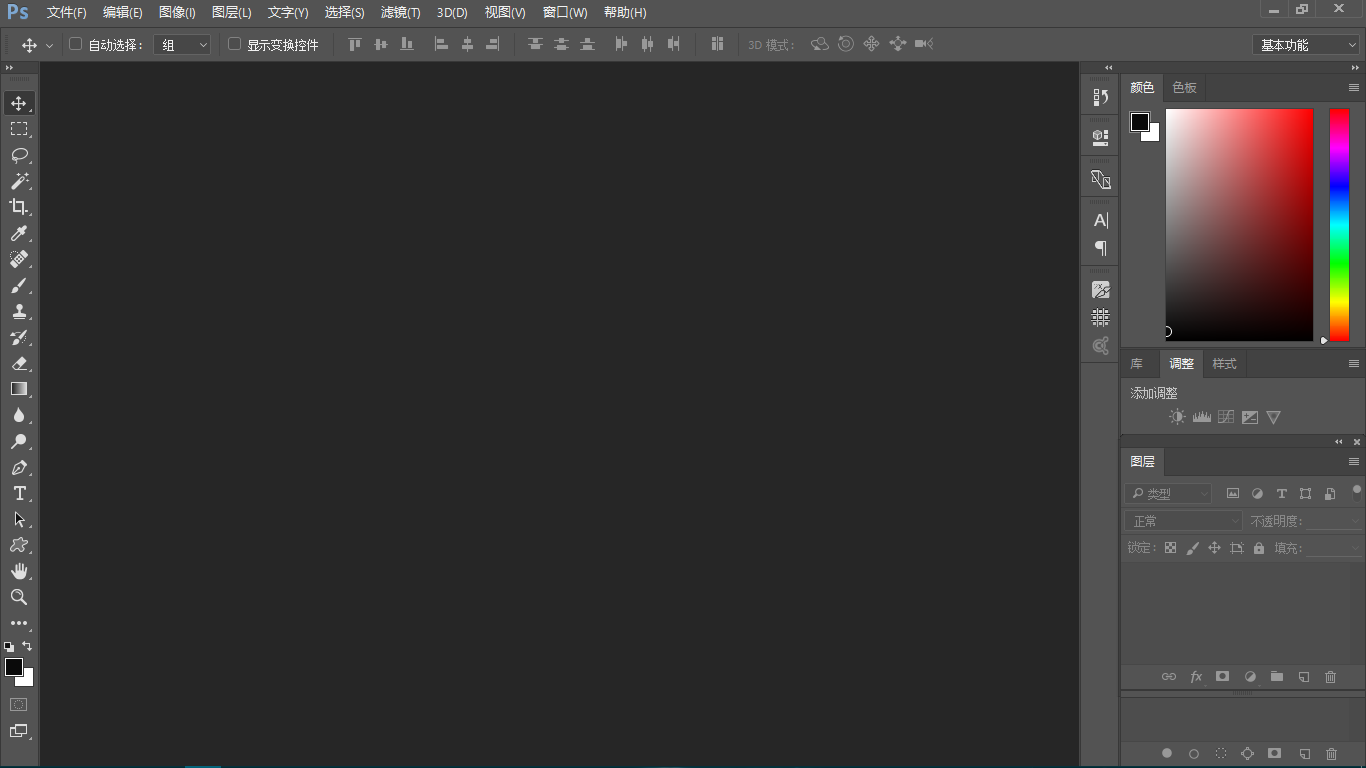Toggle the layer filter switch
1366x768 pixels.
[x=1357, y=491]
